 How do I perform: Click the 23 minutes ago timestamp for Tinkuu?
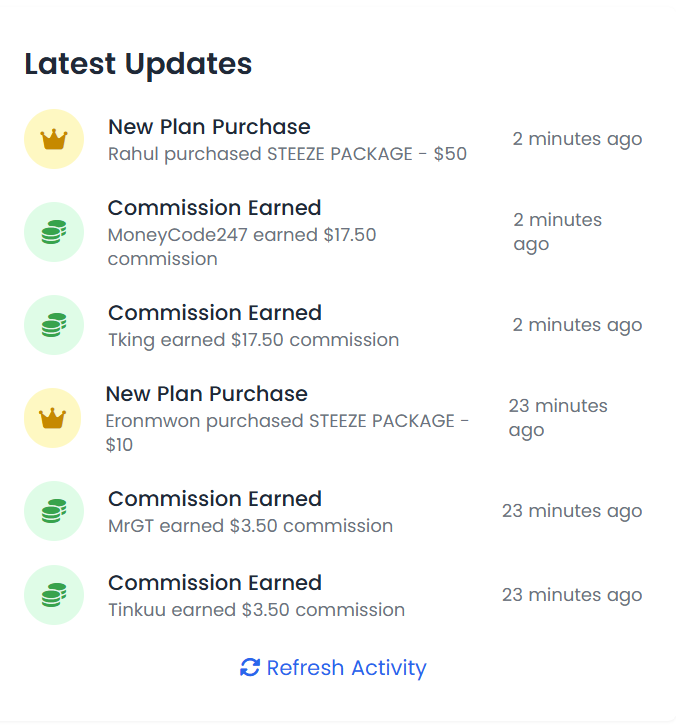coord(571,595)
